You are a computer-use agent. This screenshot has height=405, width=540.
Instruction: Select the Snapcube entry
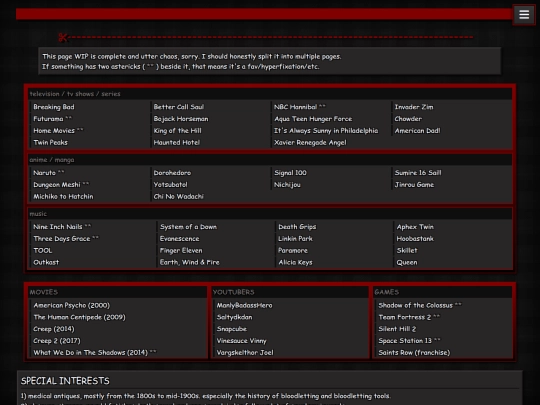(232, 329)
